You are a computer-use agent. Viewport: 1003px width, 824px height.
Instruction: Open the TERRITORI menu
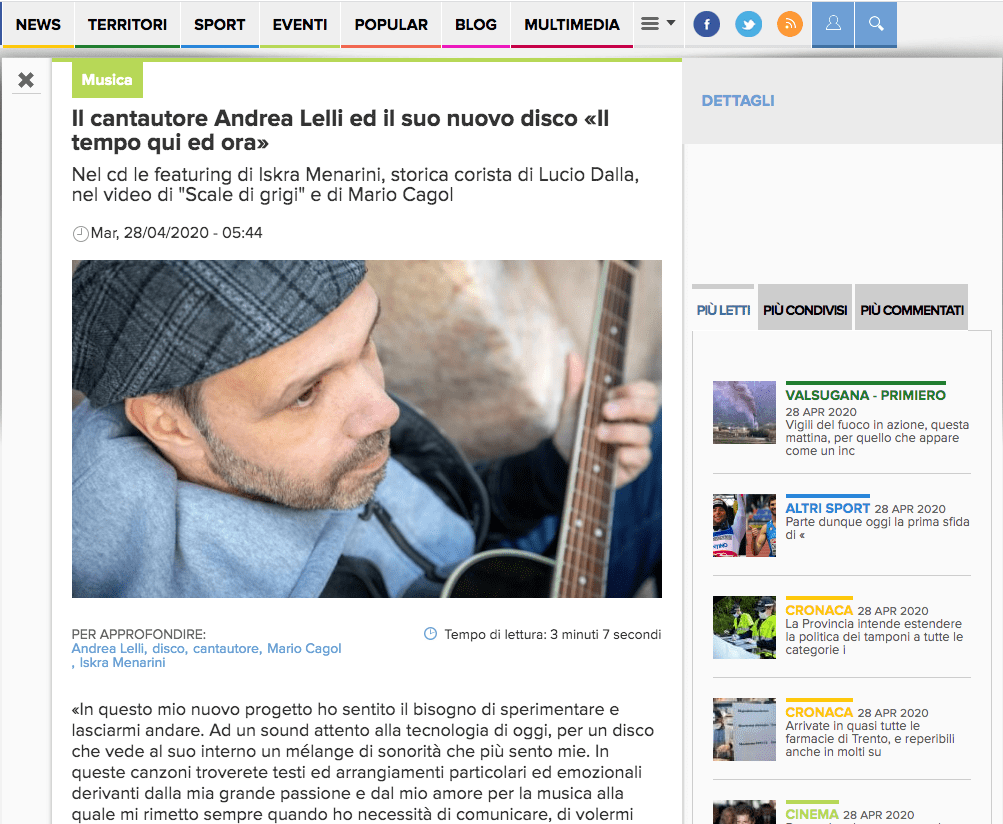tap(127, 24)
